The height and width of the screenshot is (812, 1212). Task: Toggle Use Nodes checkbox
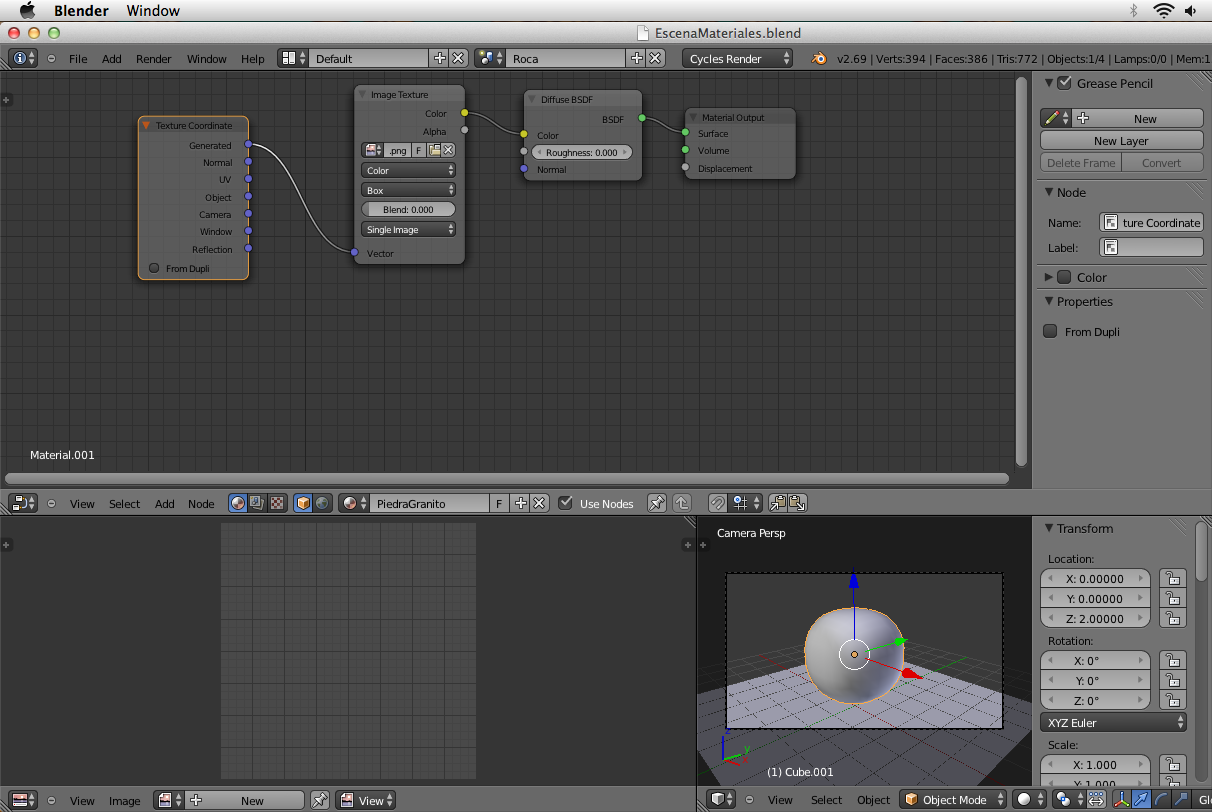[566, 503]
